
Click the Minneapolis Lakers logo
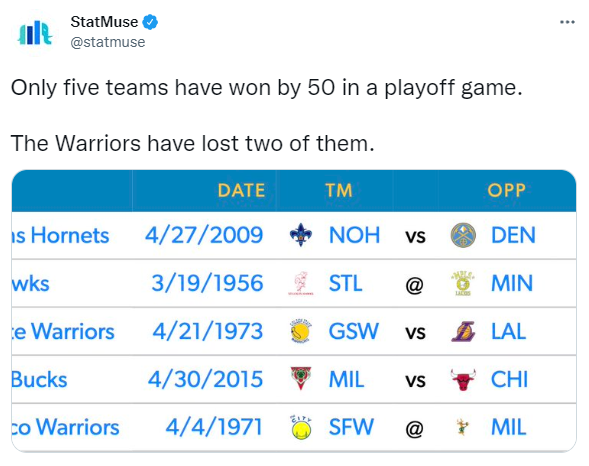(x=463, y=284)
